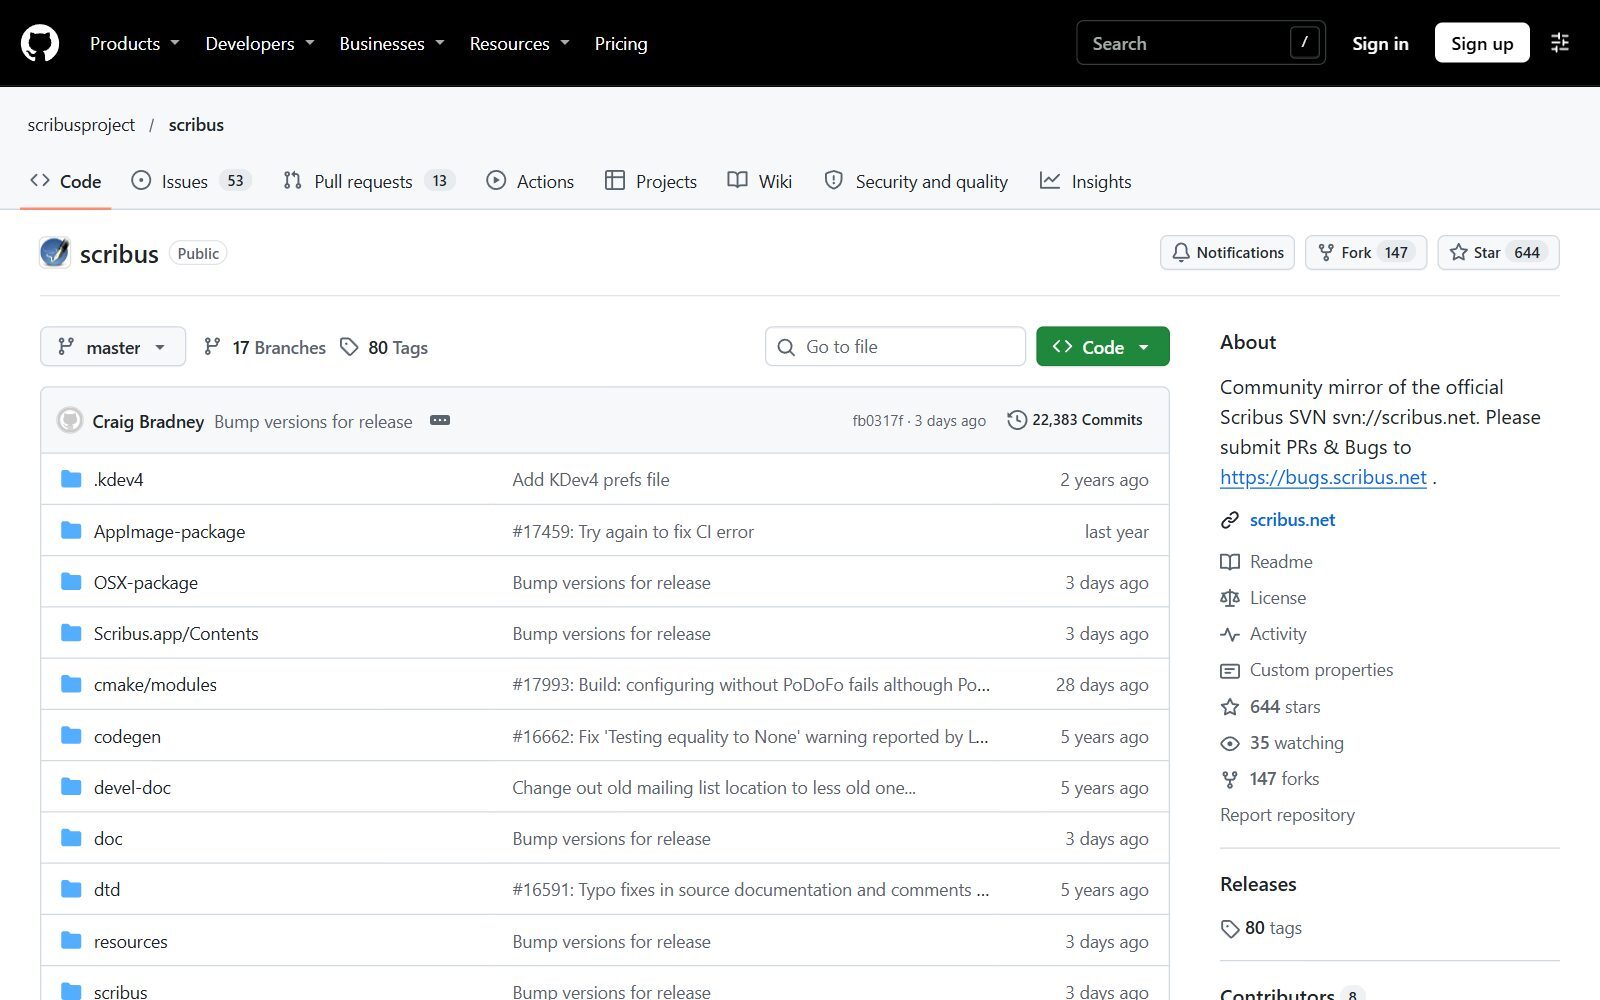This screenshot has width=1600, height=1000.
Task: Expand commit message ellipsis icon
Action: pyautogui.click(x=440, y=420)
